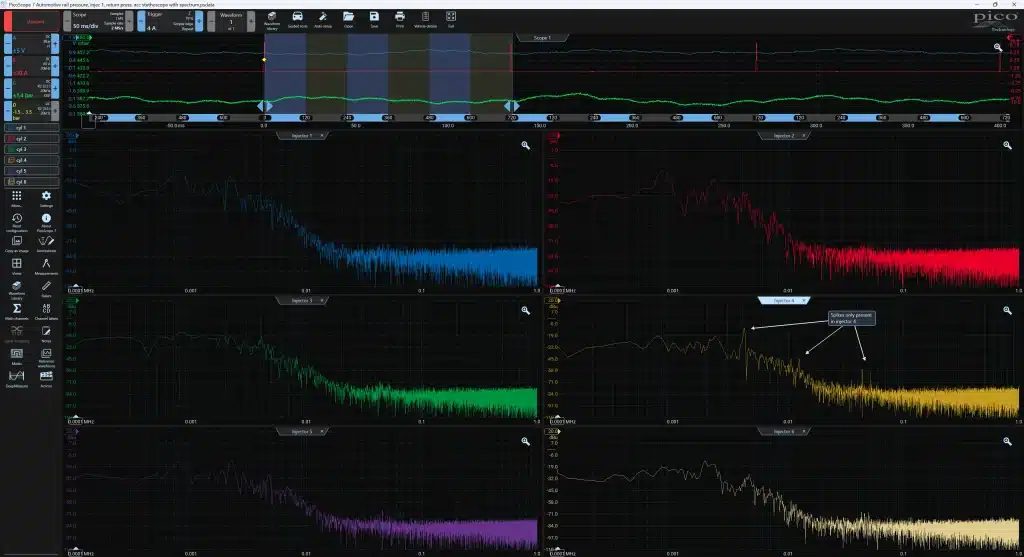Click the red Stopped run button
This screenshot has height=557, width=1024.
31,22
